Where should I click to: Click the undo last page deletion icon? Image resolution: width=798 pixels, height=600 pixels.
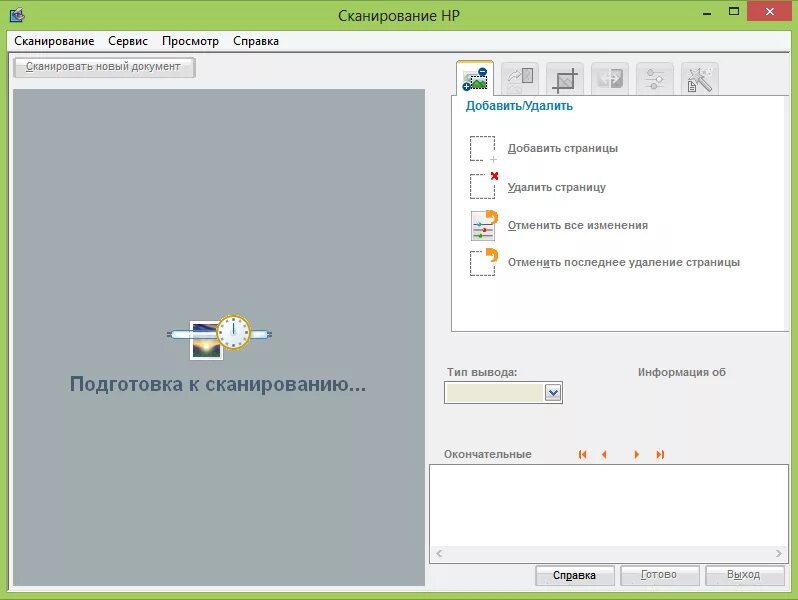(x=483, y=262)
